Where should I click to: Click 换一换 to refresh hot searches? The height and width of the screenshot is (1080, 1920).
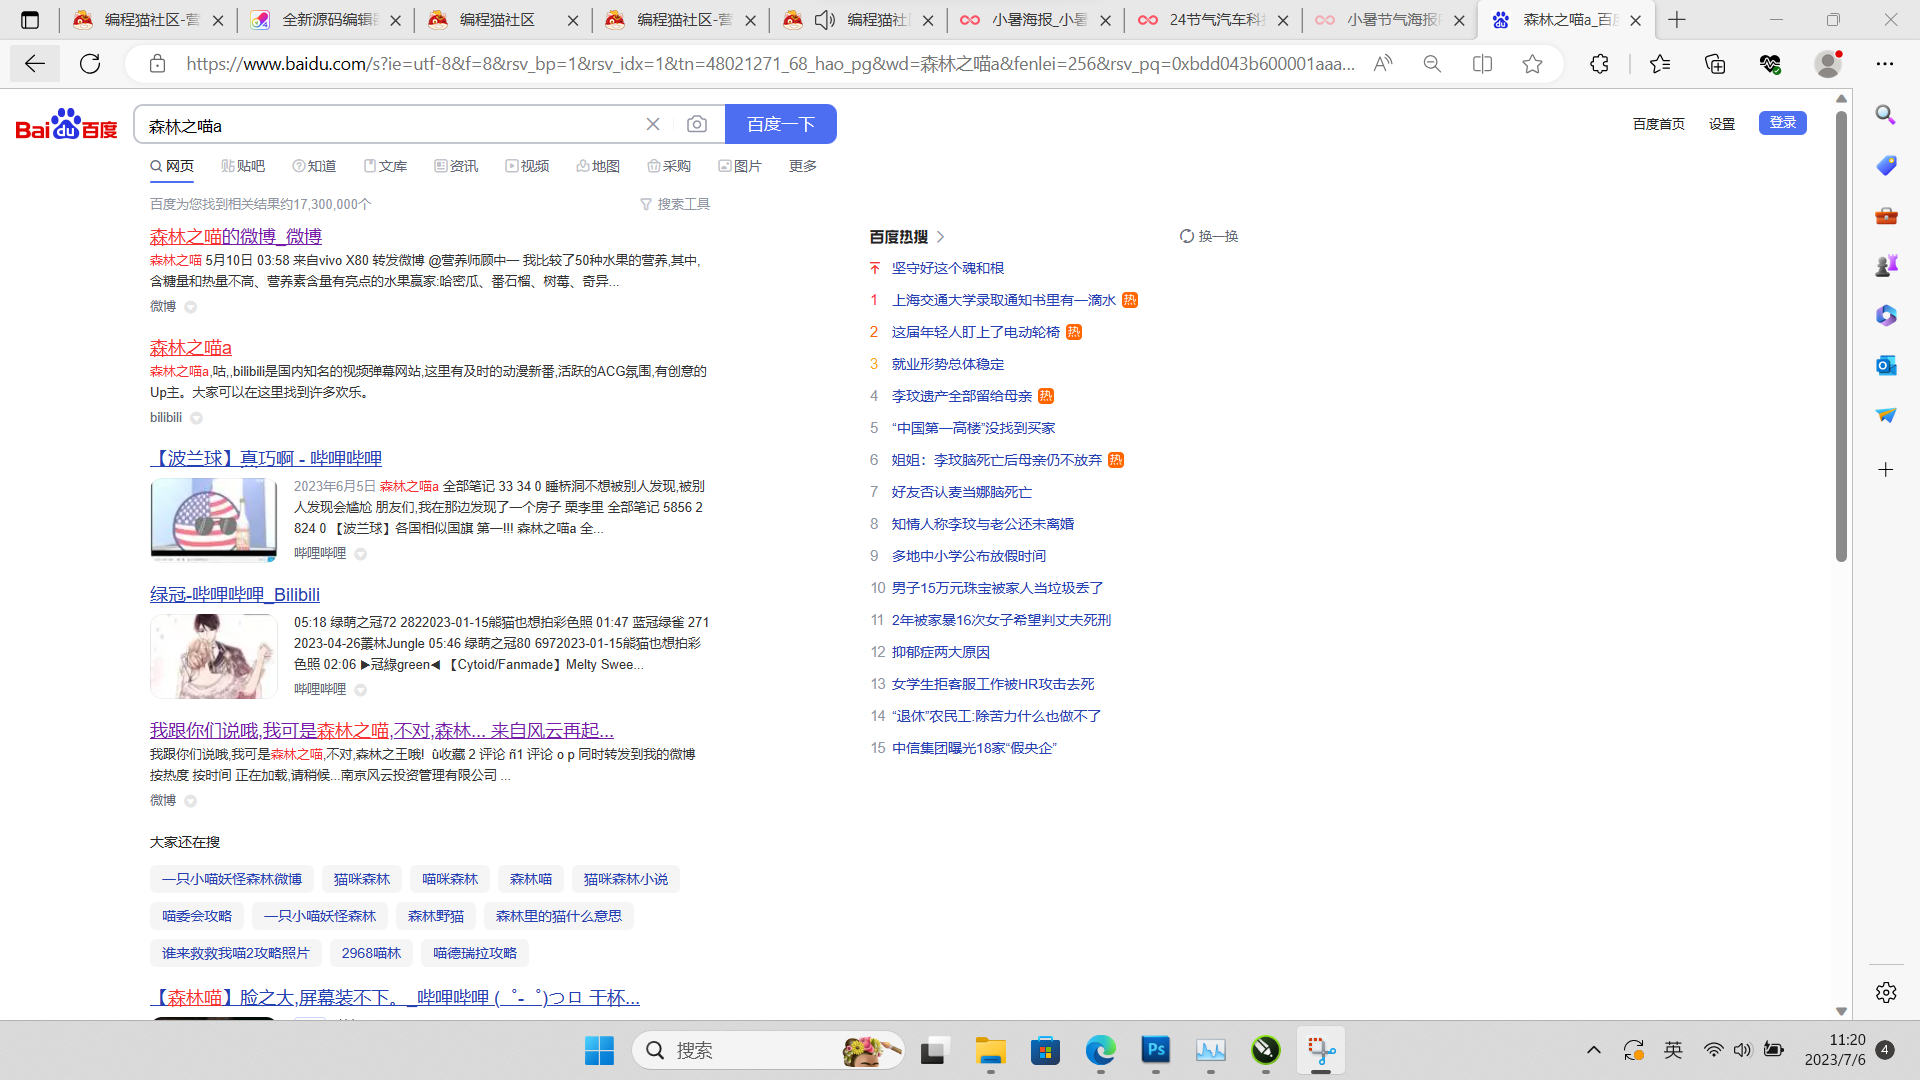(1209, 237)
